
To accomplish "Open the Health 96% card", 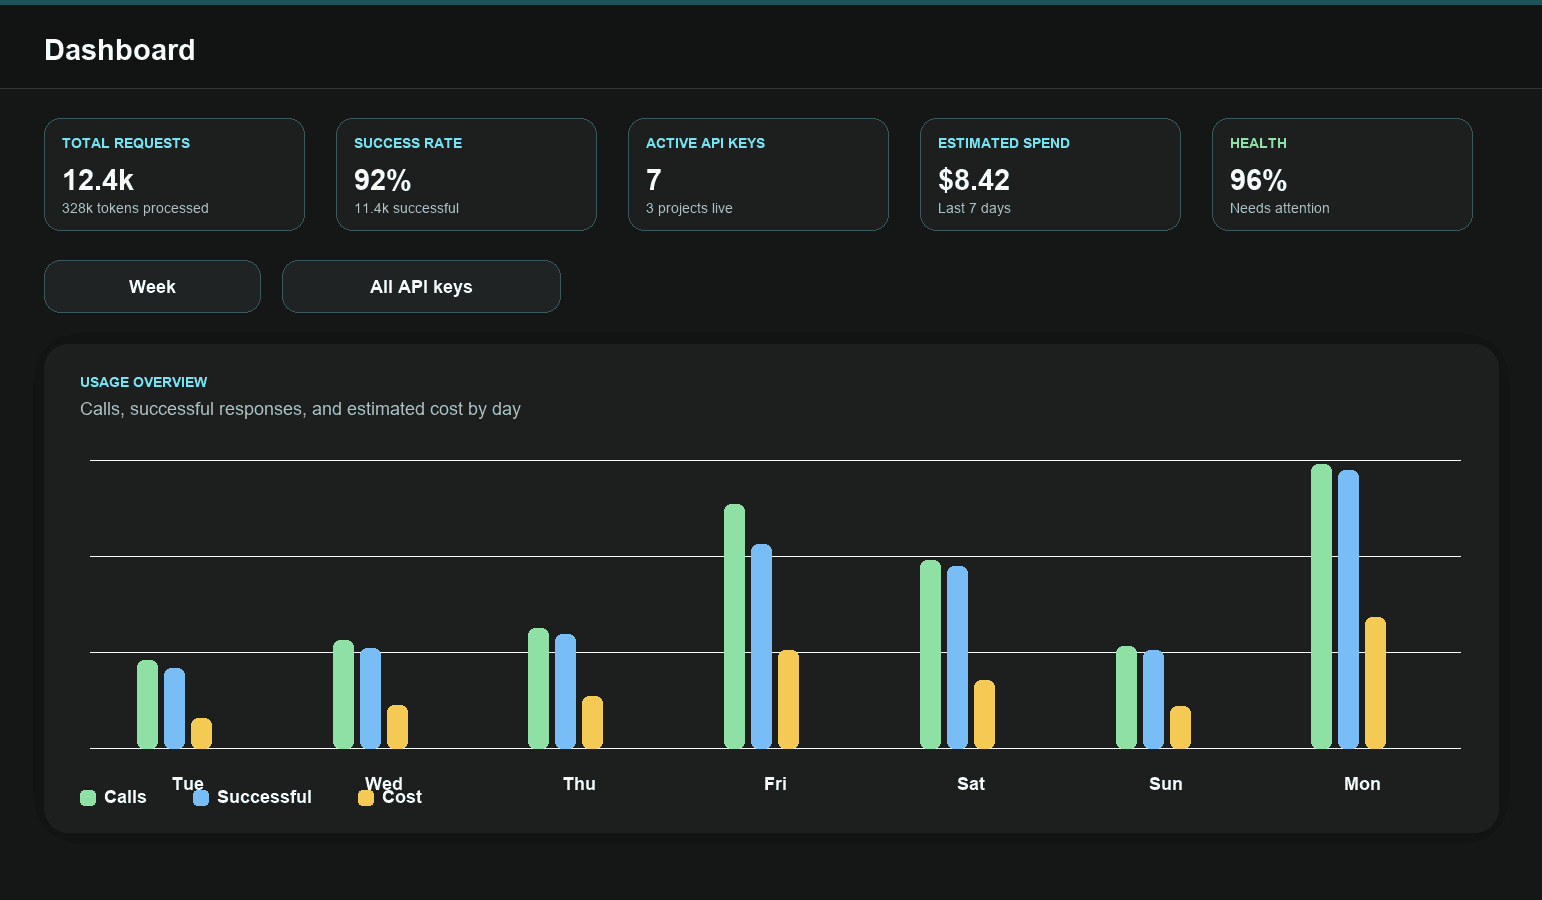I will pyautogui.click(x=1342, y=175).
